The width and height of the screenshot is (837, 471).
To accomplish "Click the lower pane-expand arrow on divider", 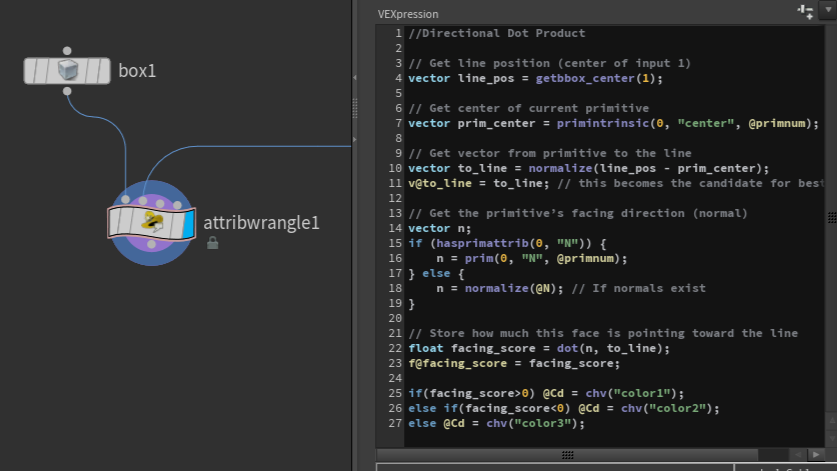I will (355, 140).
